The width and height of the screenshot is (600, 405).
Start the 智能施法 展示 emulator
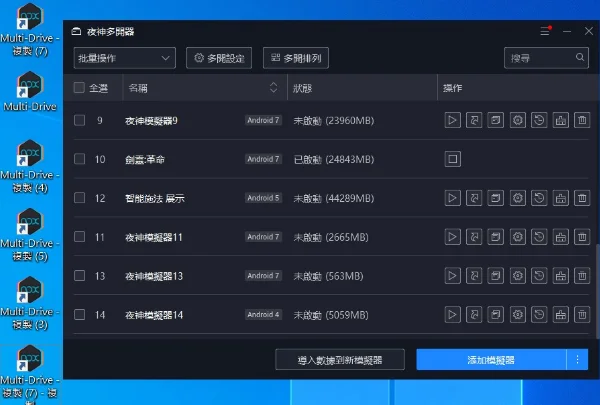pyautogui.click(x=452, y=198)
